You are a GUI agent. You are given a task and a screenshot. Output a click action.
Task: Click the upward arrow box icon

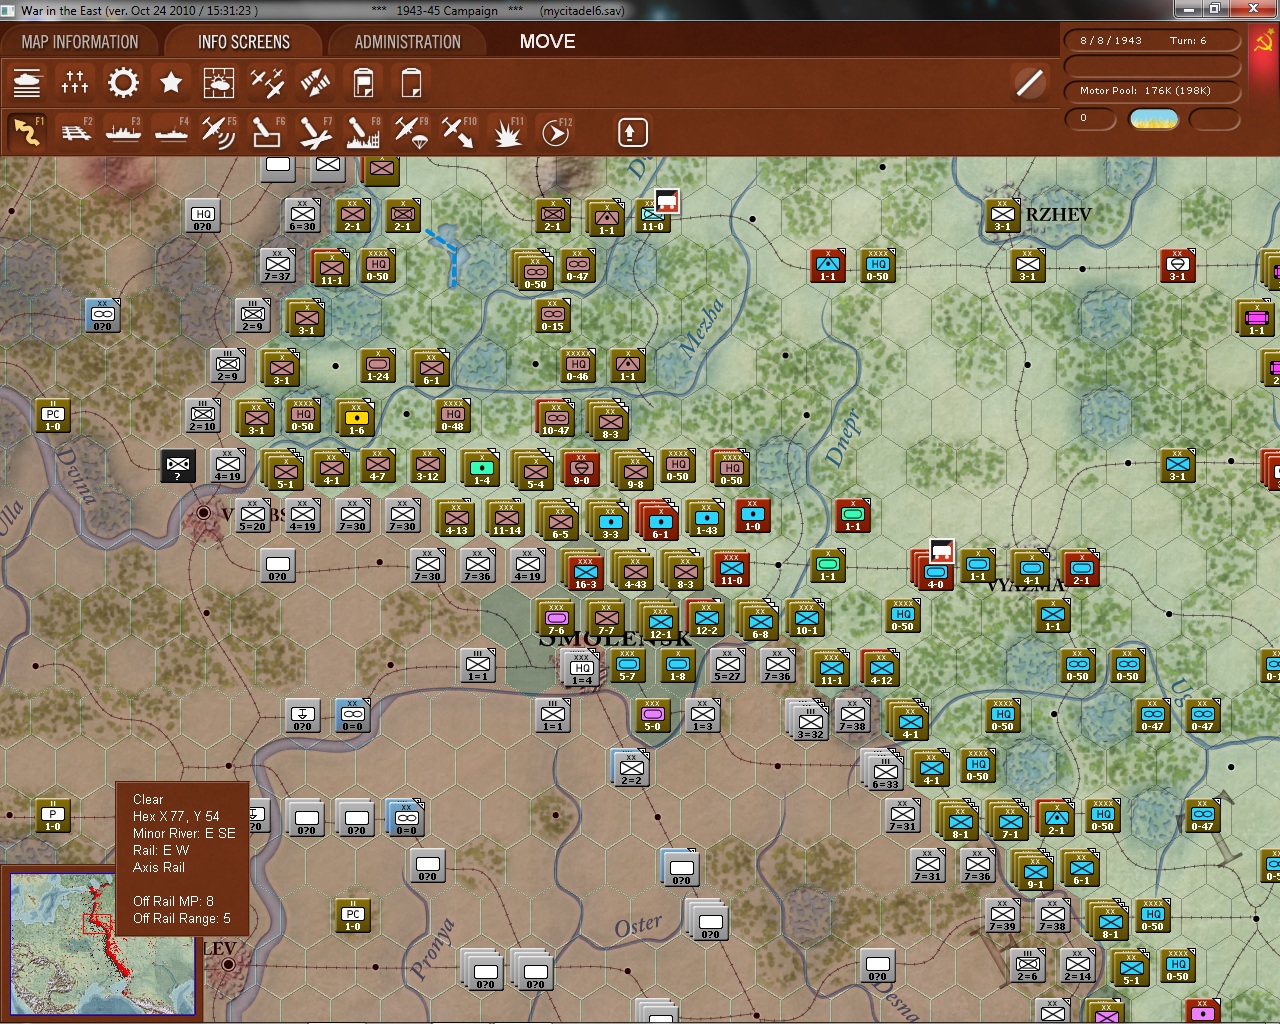[632, 132]
